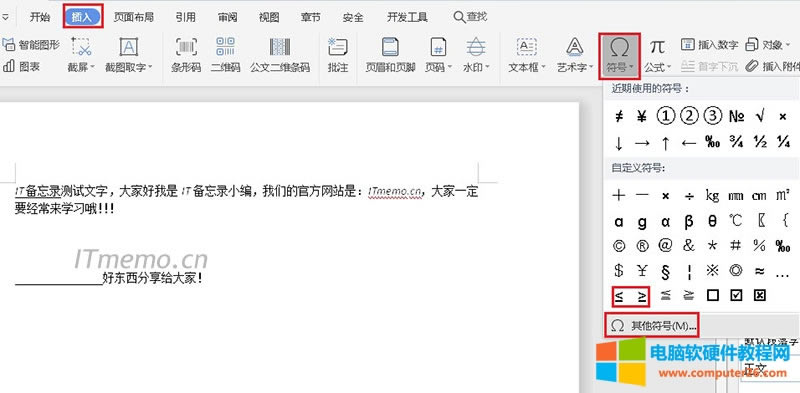The height and width of the screenshot is (393, 800).
Task: Insert the ¥ symbol from recent symbols
Action: click(x=642, y=116)
